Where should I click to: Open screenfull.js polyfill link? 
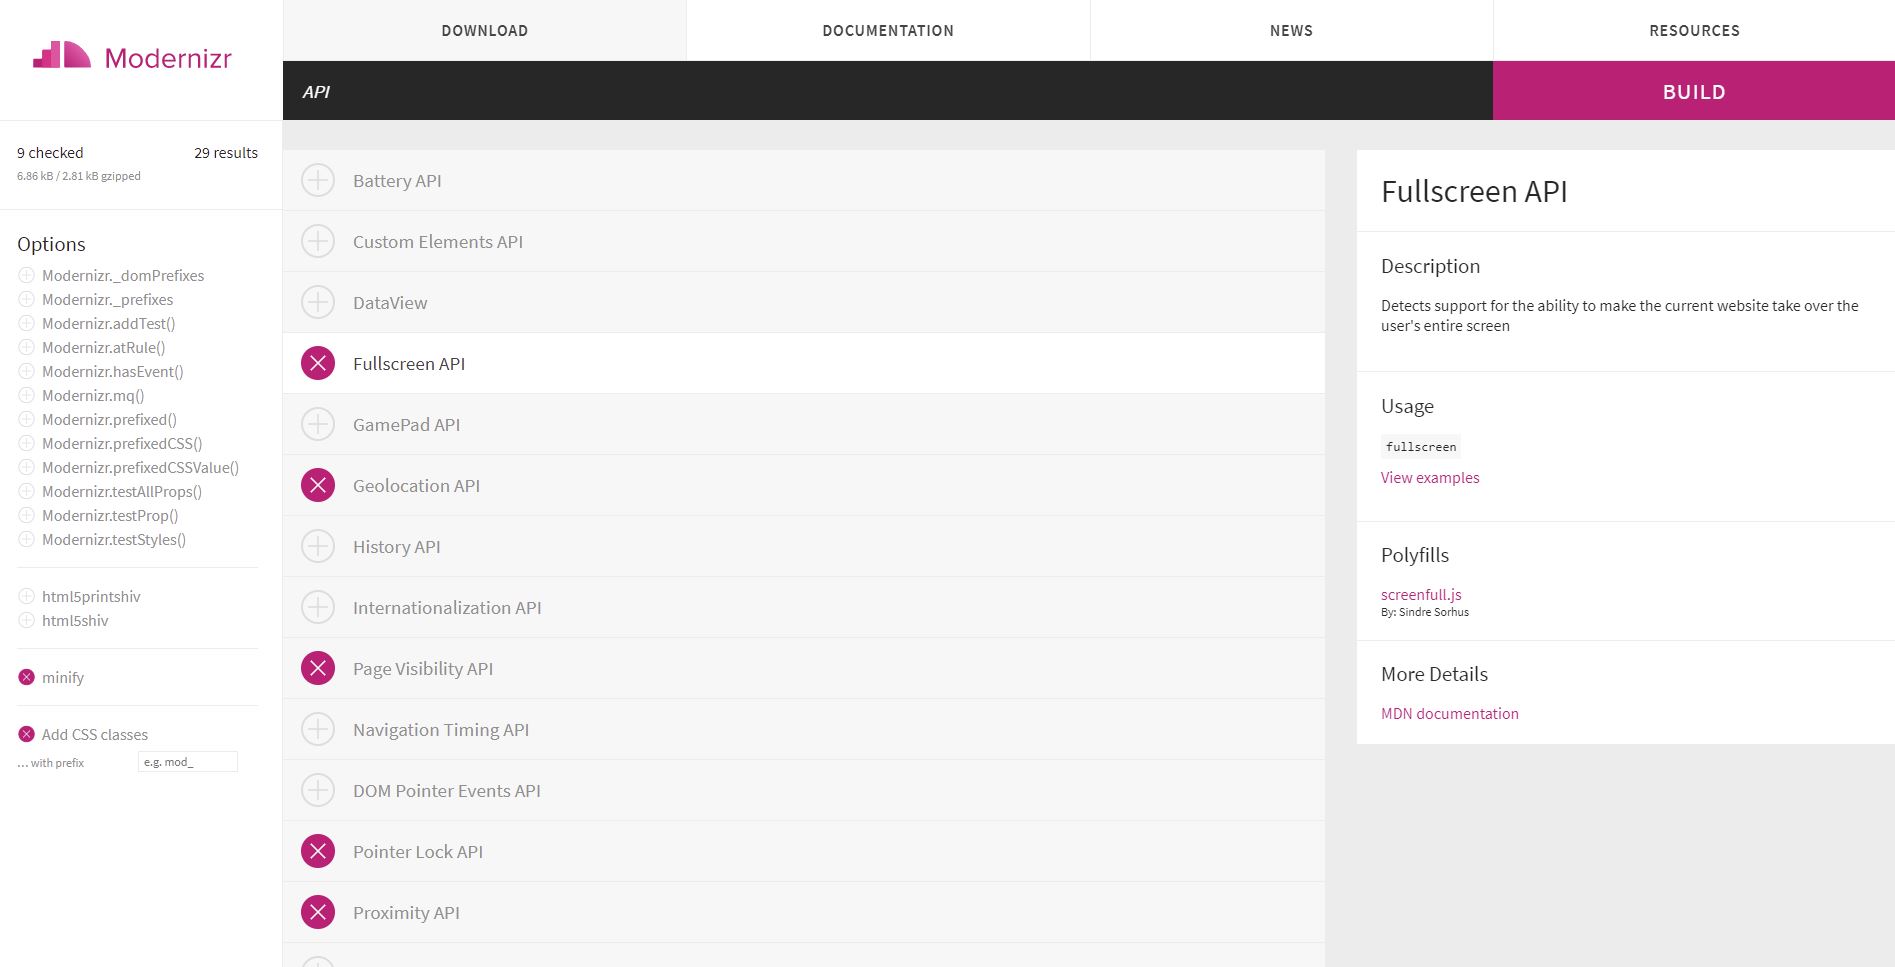(x=1421, y=594)
